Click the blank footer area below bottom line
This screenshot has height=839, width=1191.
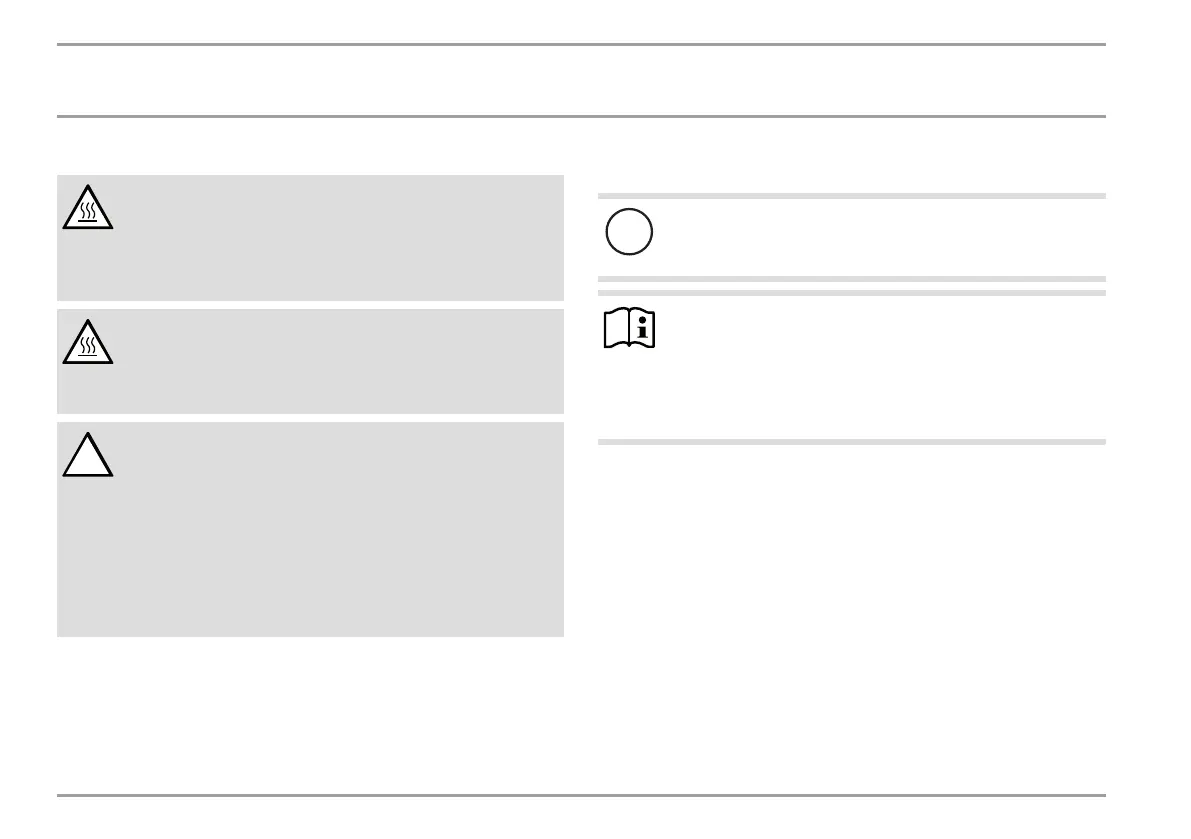pyautogui.click(x=581, y=818)
